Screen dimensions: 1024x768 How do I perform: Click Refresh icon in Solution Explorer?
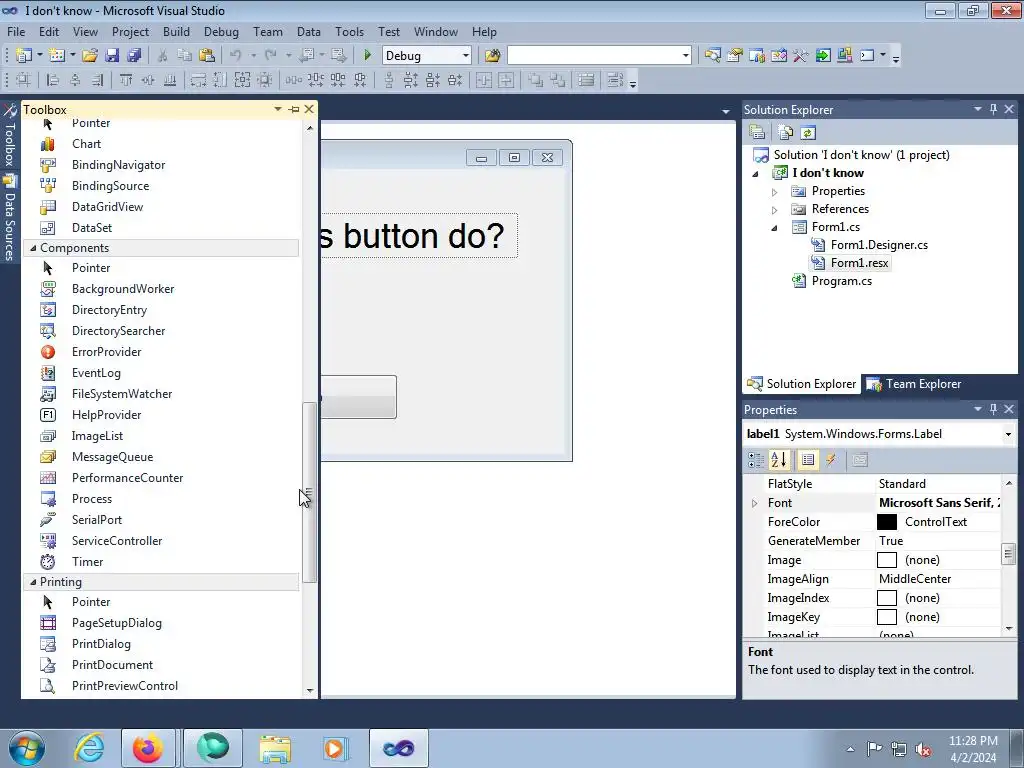[808, 133]
